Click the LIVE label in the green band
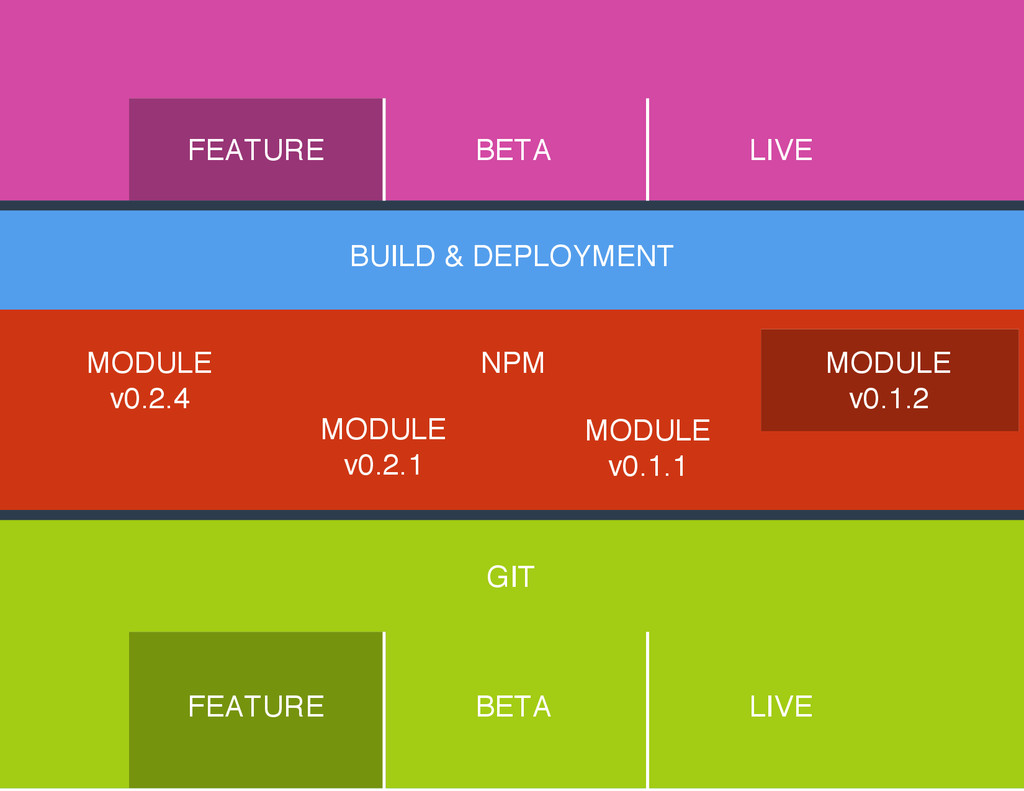This screenshot has height=791, width=1024. pyautogui.click(x=780, y=707)
